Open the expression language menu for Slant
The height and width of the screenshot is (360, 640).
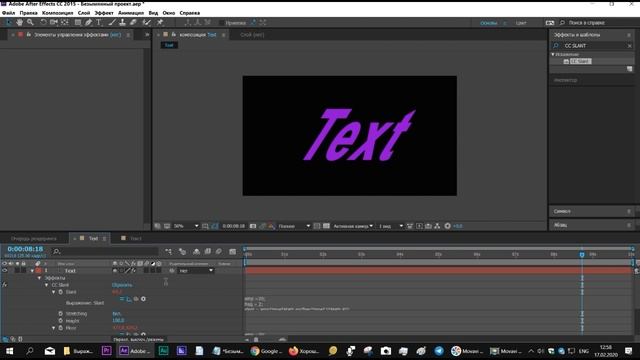(x=143, y=299)
